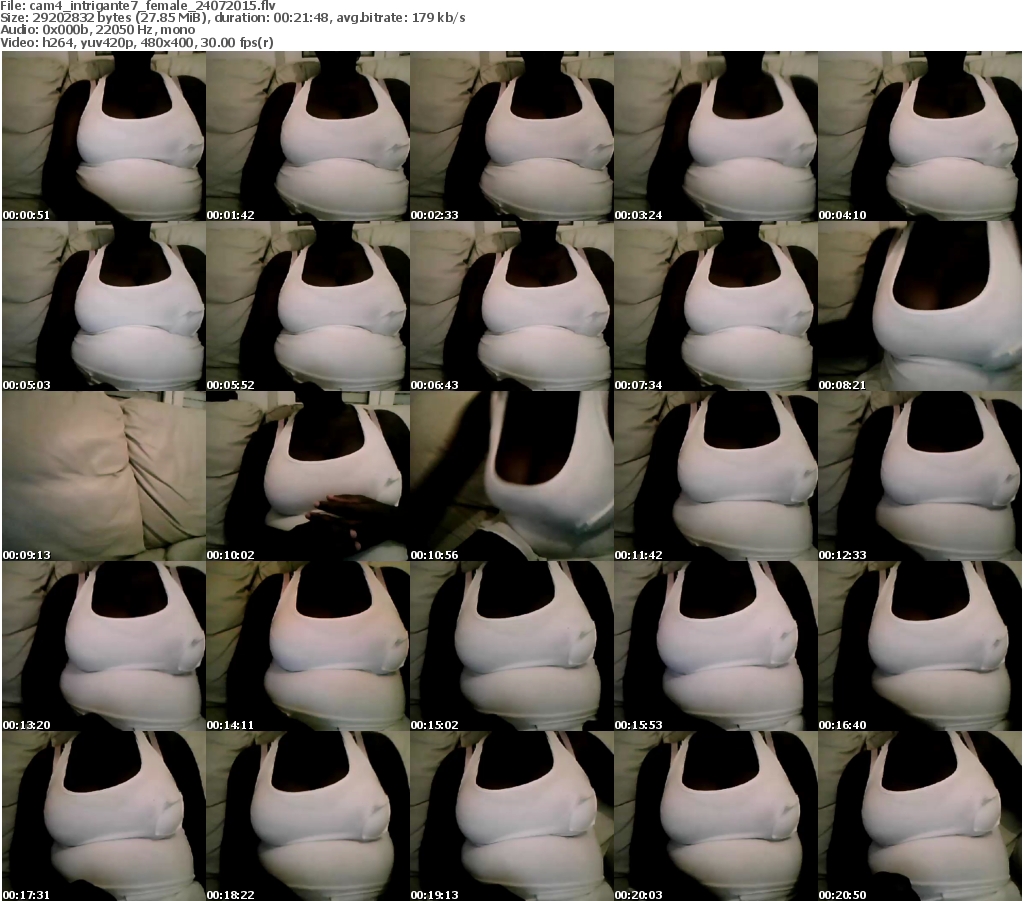The height and width of the screenshot is (901, 1024).
Task: Click the thumbnail timestamped 00:16:40
Action: pos(919,646)
